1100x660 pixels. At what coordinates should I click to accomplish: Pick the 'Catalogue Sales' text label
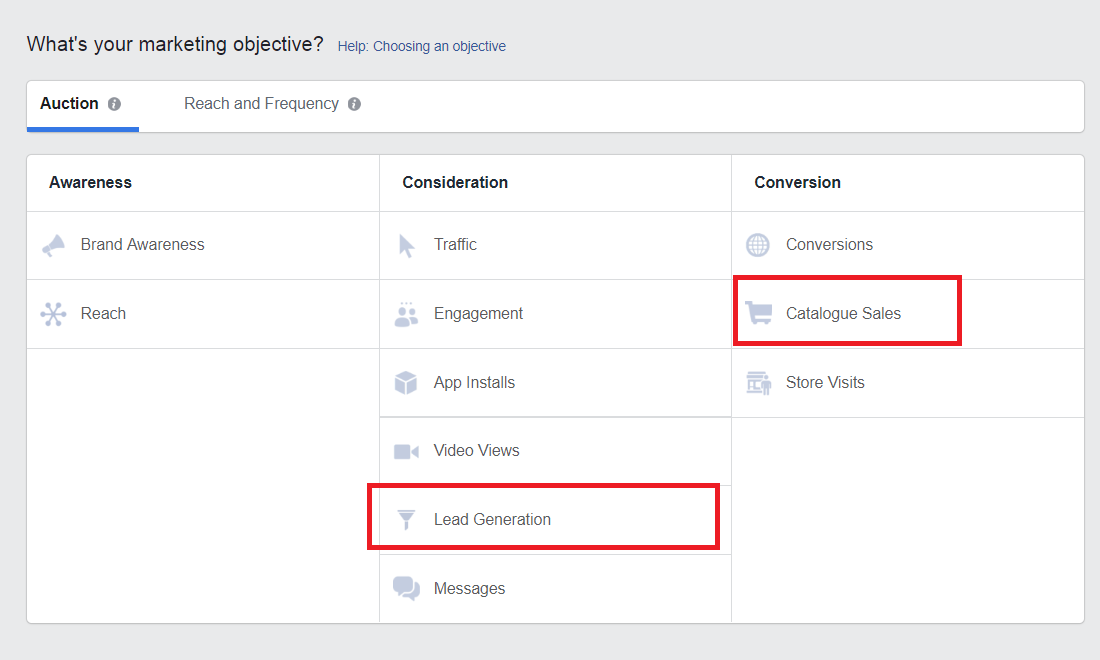click(x=843, y=314)
